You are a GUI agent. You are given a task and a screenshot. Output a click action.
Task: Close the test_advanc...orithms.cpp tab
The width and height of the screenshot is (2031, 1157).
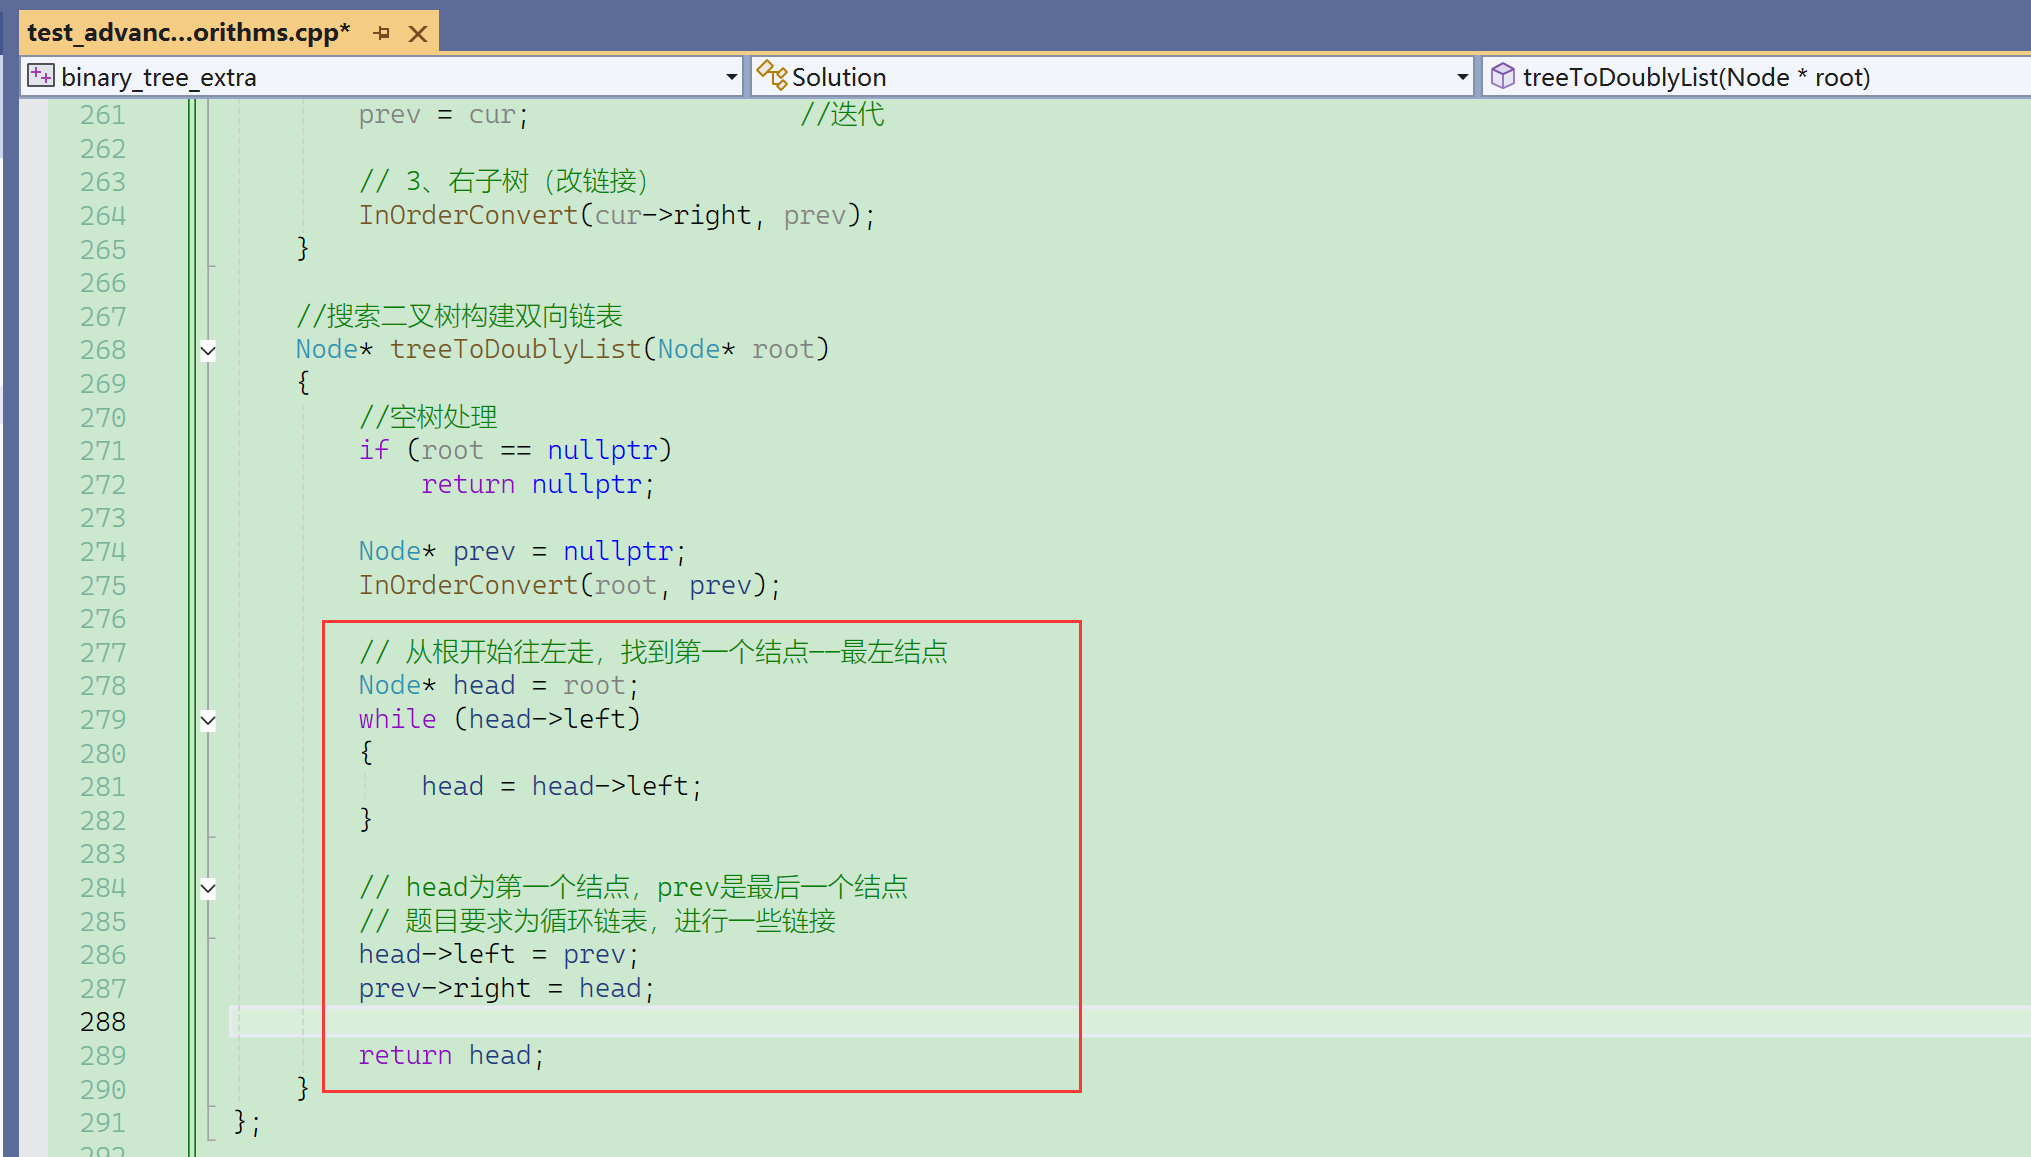(418, 34)
